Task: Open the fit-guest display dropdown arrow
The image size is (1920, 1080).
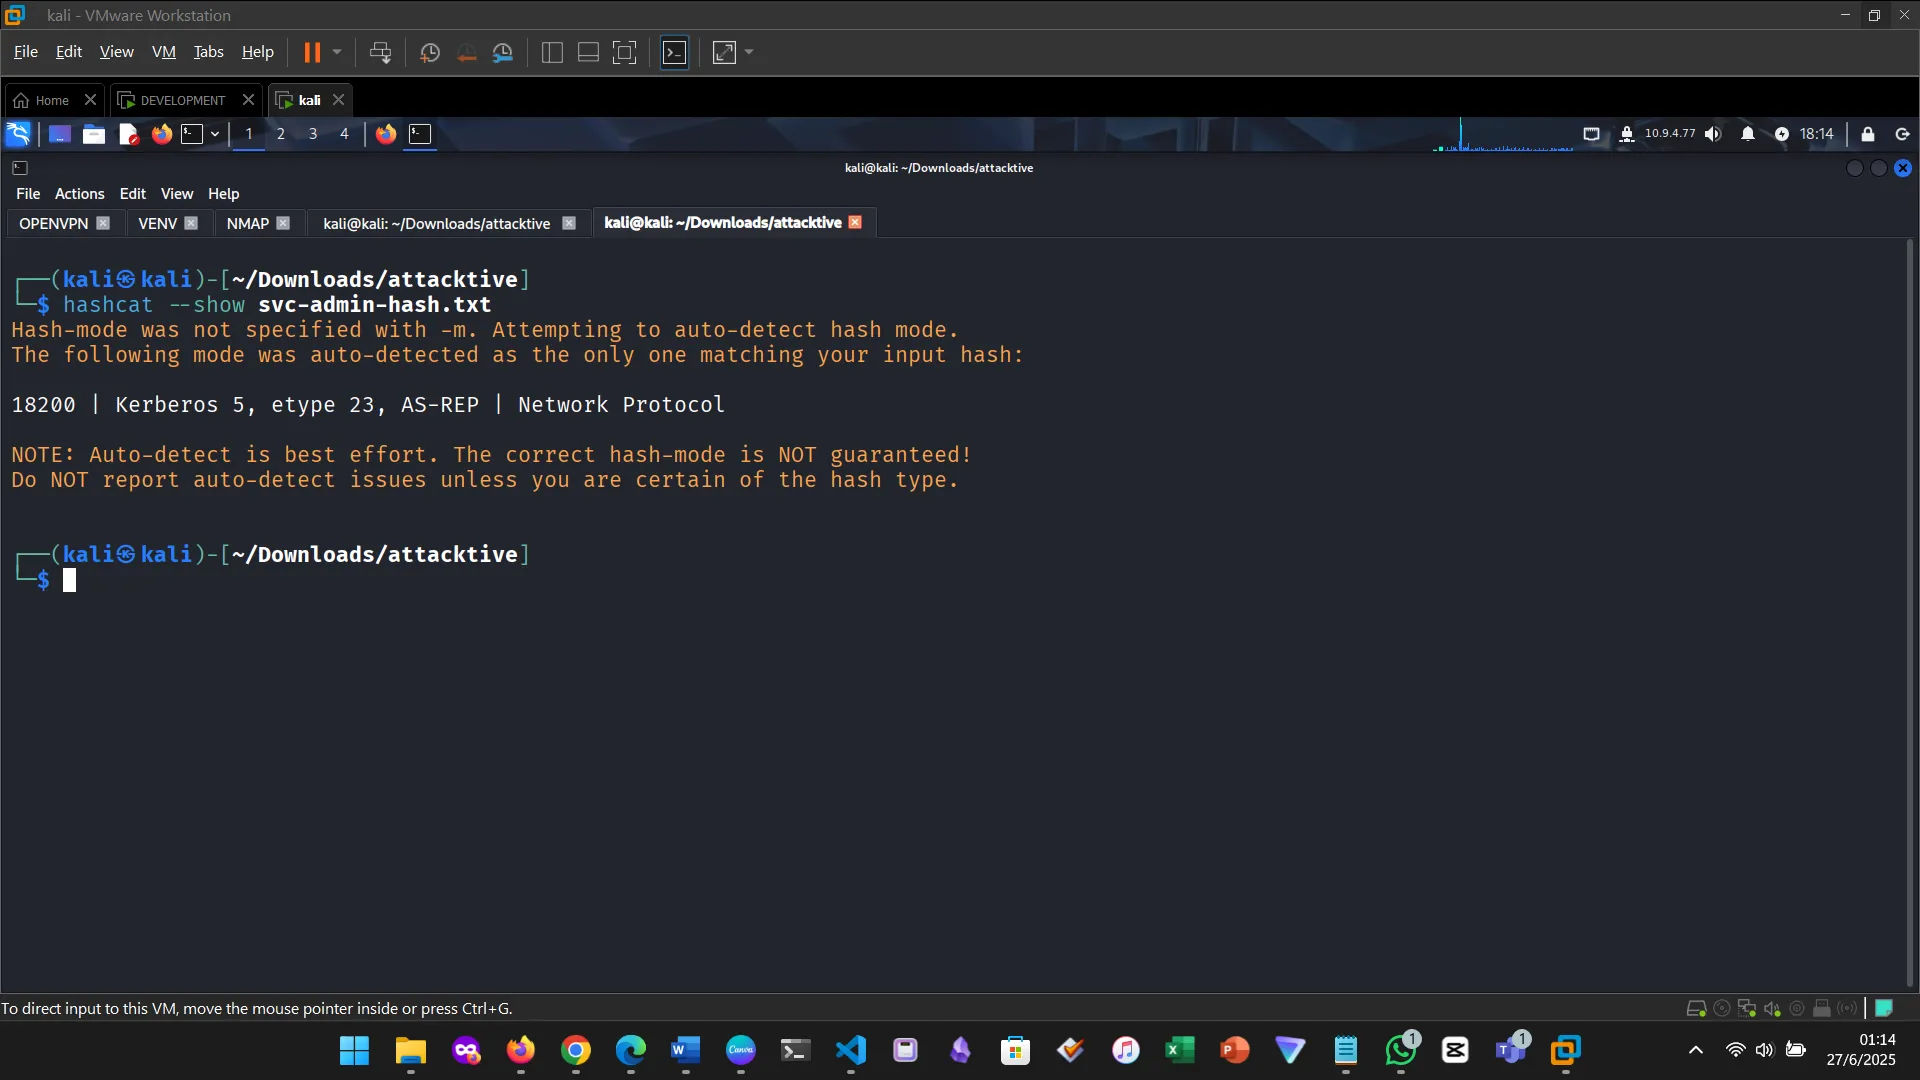Action: (749, 52)
